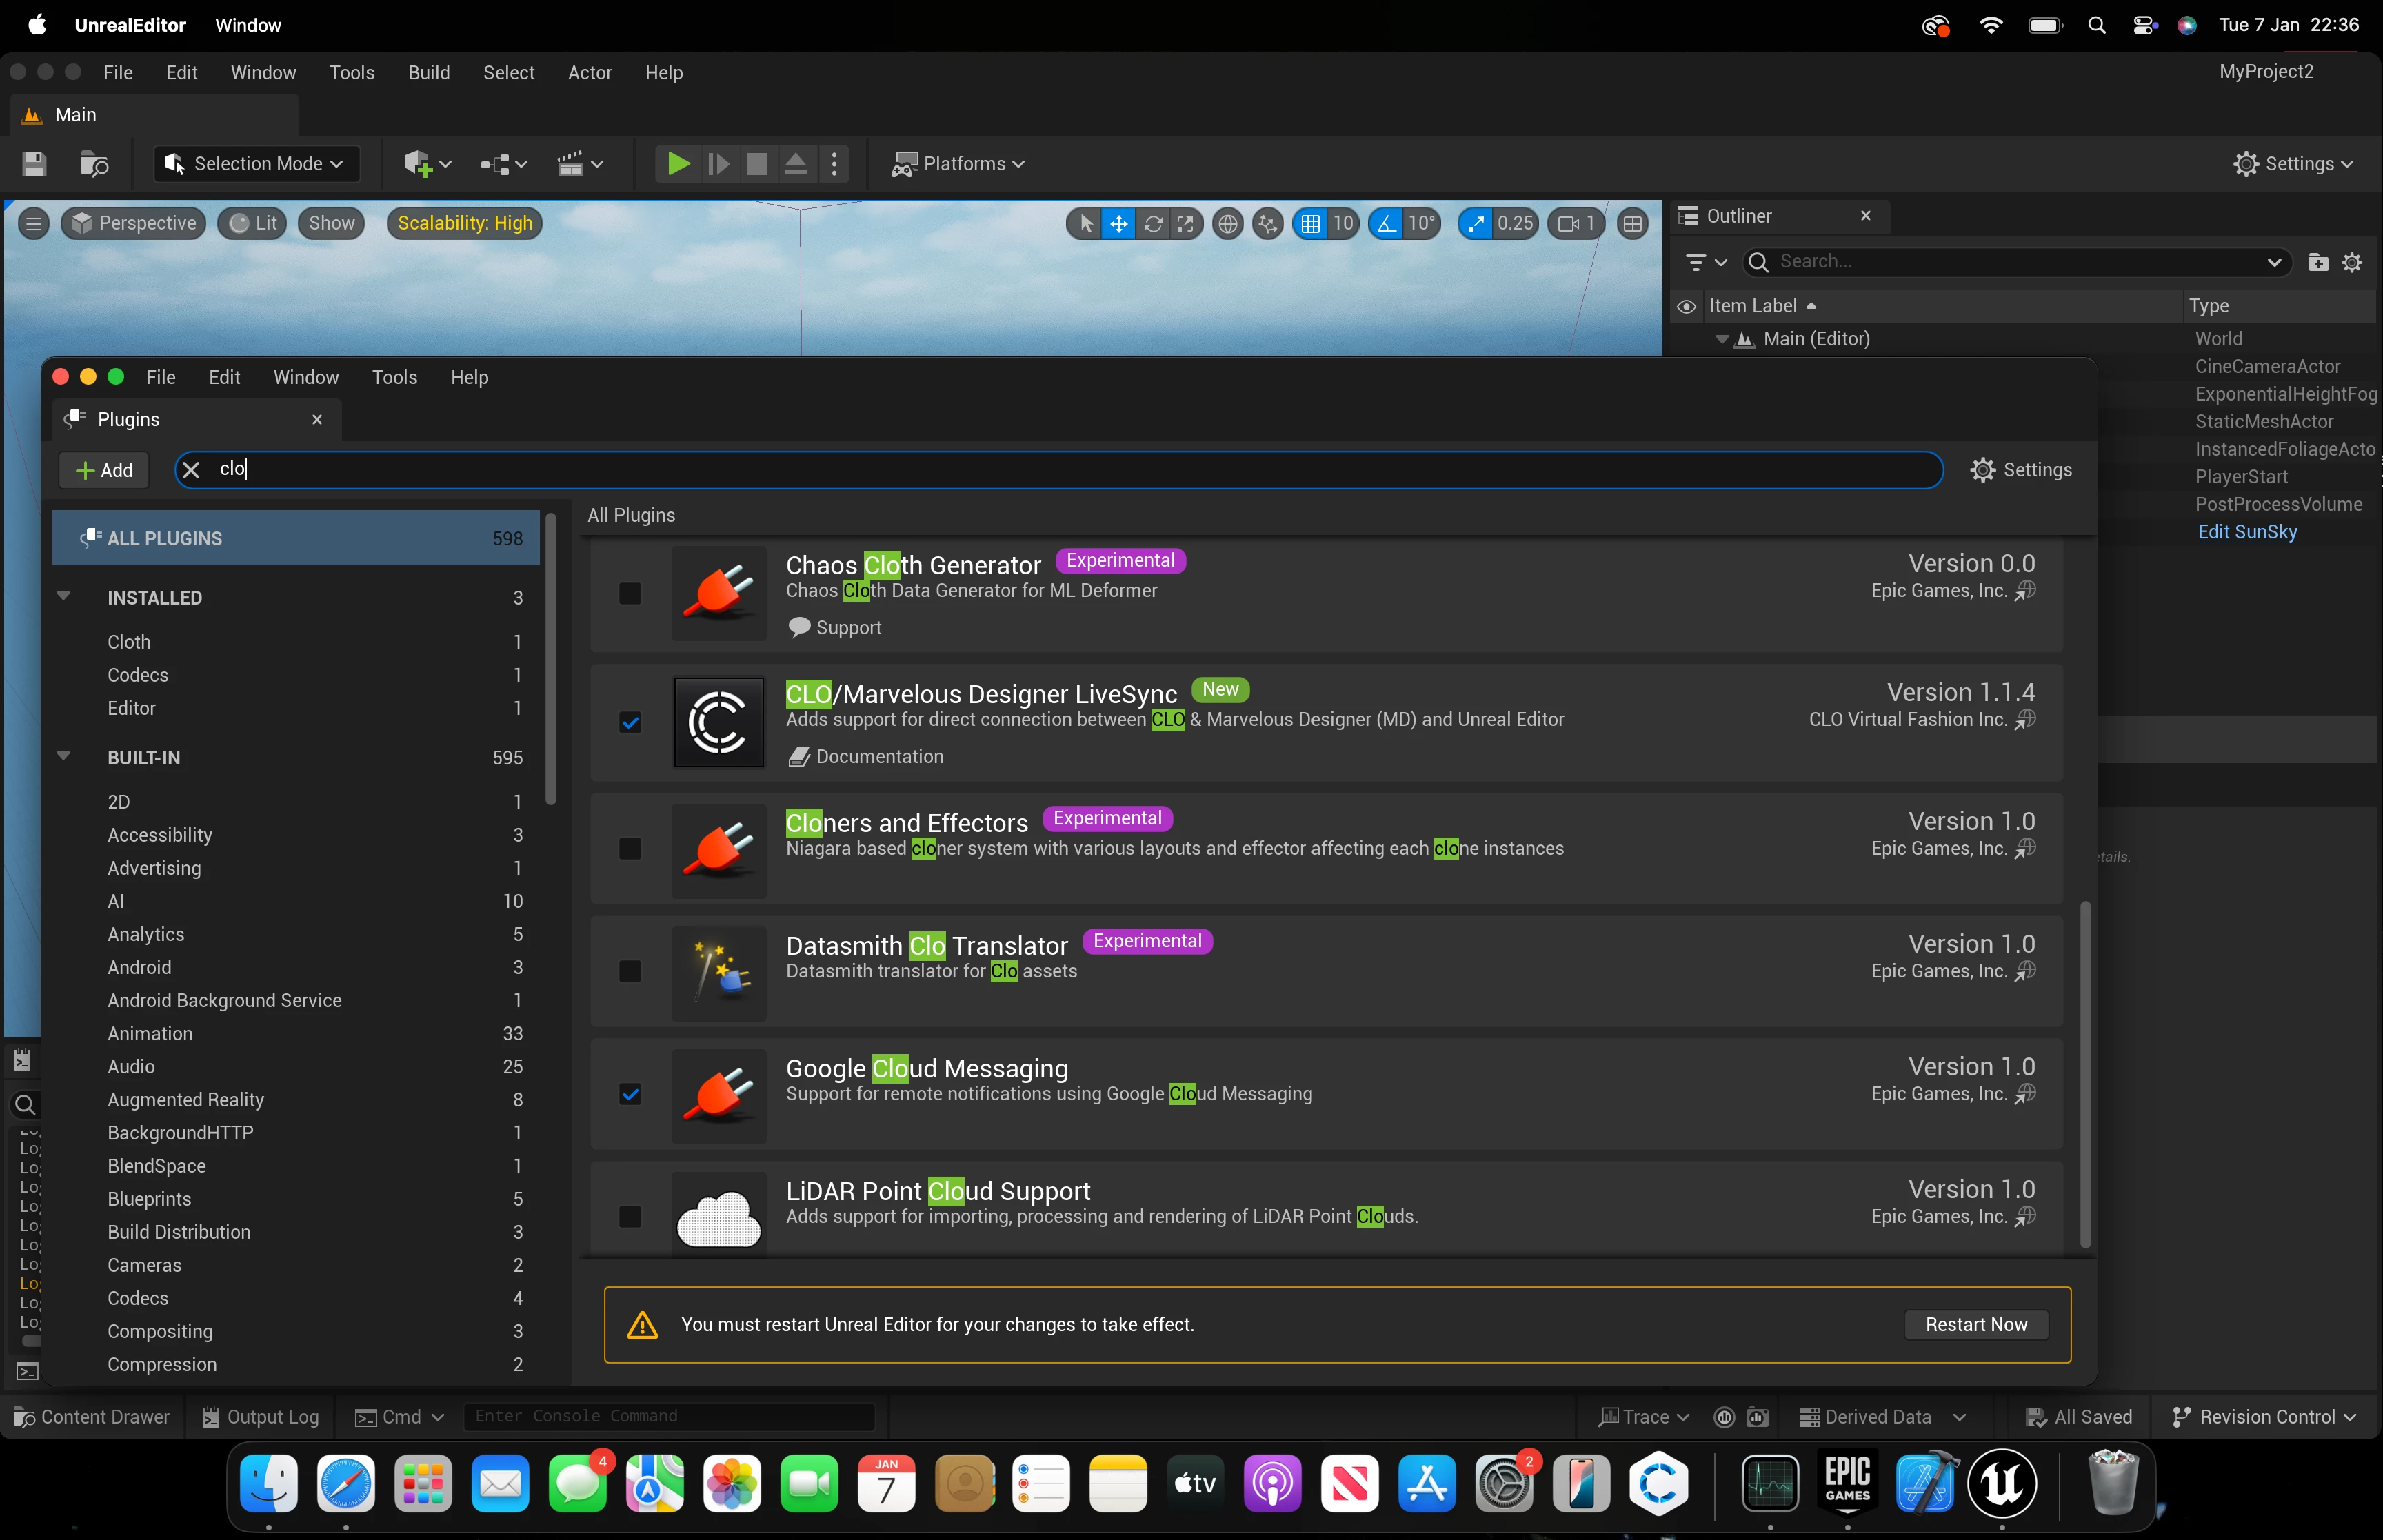The height and width of the screenshot is (1540, 2383).
Task: Clear the plugin search field with X
Action: [191, 470]
